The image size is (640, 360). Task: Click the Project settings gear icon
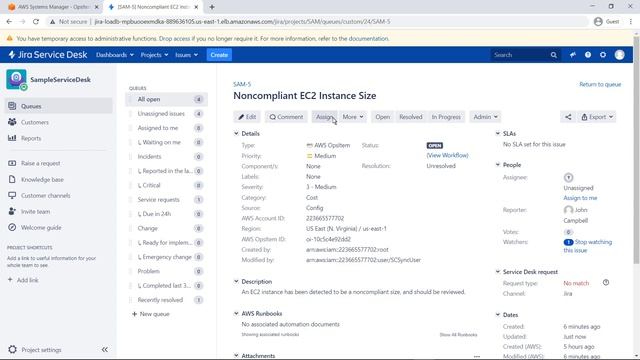[x=13, y=349]
